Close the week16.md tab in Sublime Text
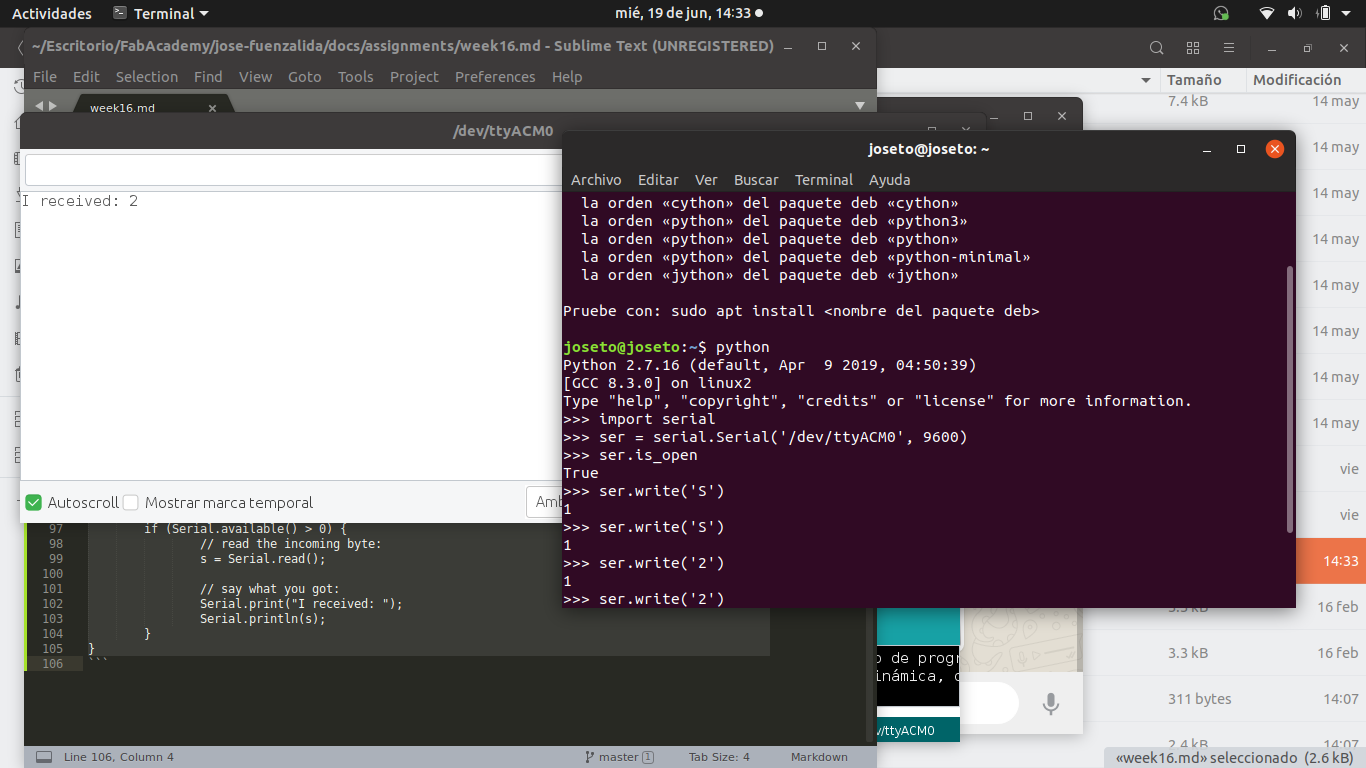1366x768 pixels. [x=212, y=108]
